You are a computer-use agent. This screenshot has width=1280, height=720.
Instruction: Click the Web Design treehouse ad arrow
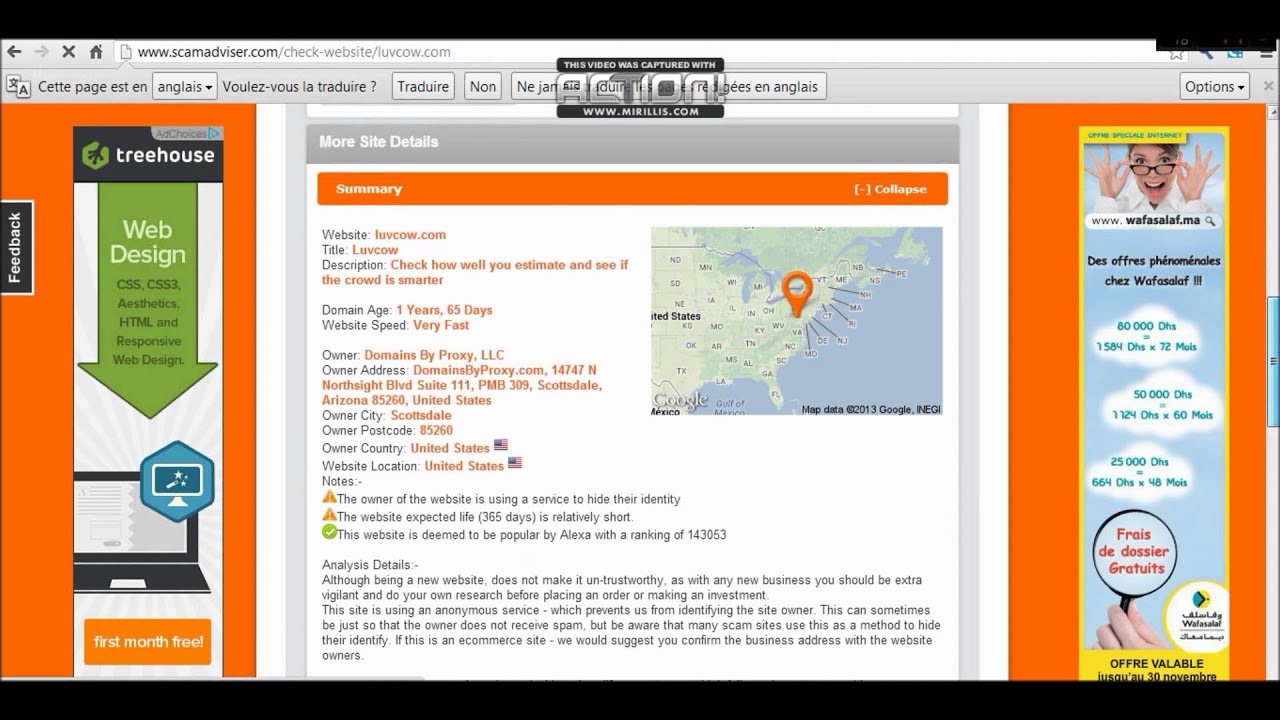point(148,300)
